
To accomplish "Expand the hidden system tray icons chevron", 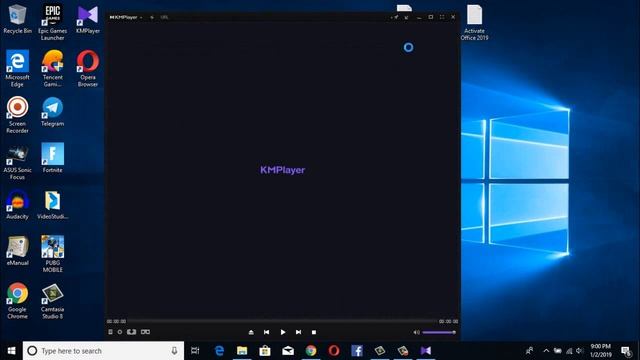I will click(x=546, y=351).
